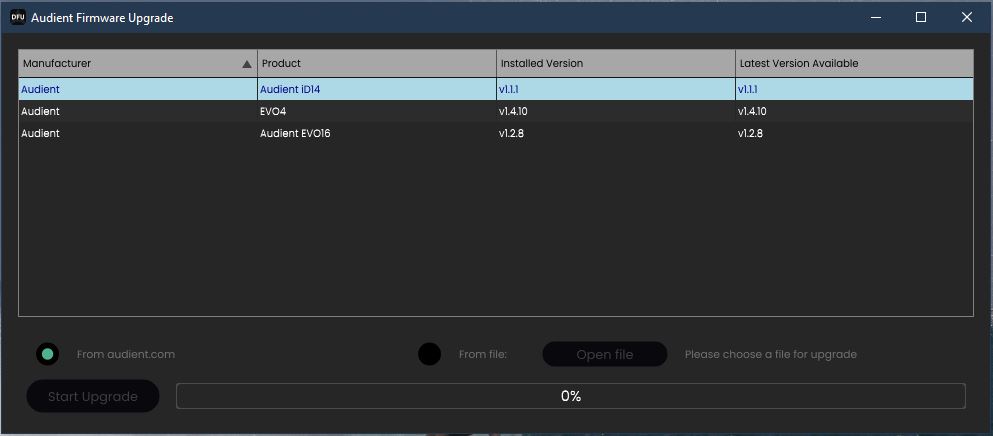The height and width of the screenshot is (436, 993).
Task: Select the Audient iD14 product cell
Action: coord(377,89)
